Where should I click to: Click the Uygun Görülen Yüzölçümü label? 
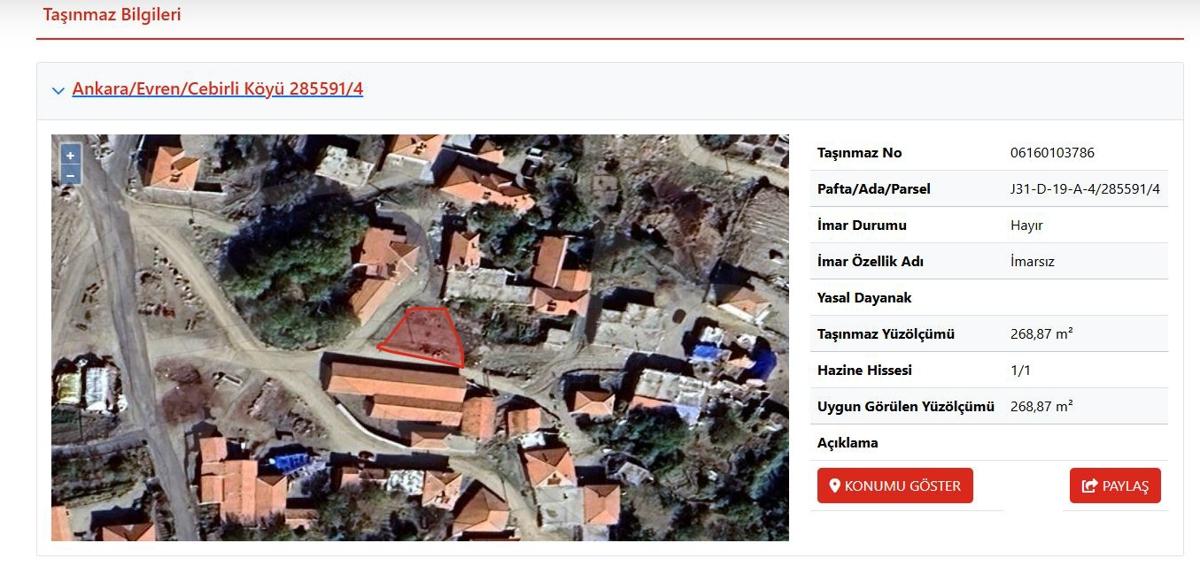tap(906, 406)
